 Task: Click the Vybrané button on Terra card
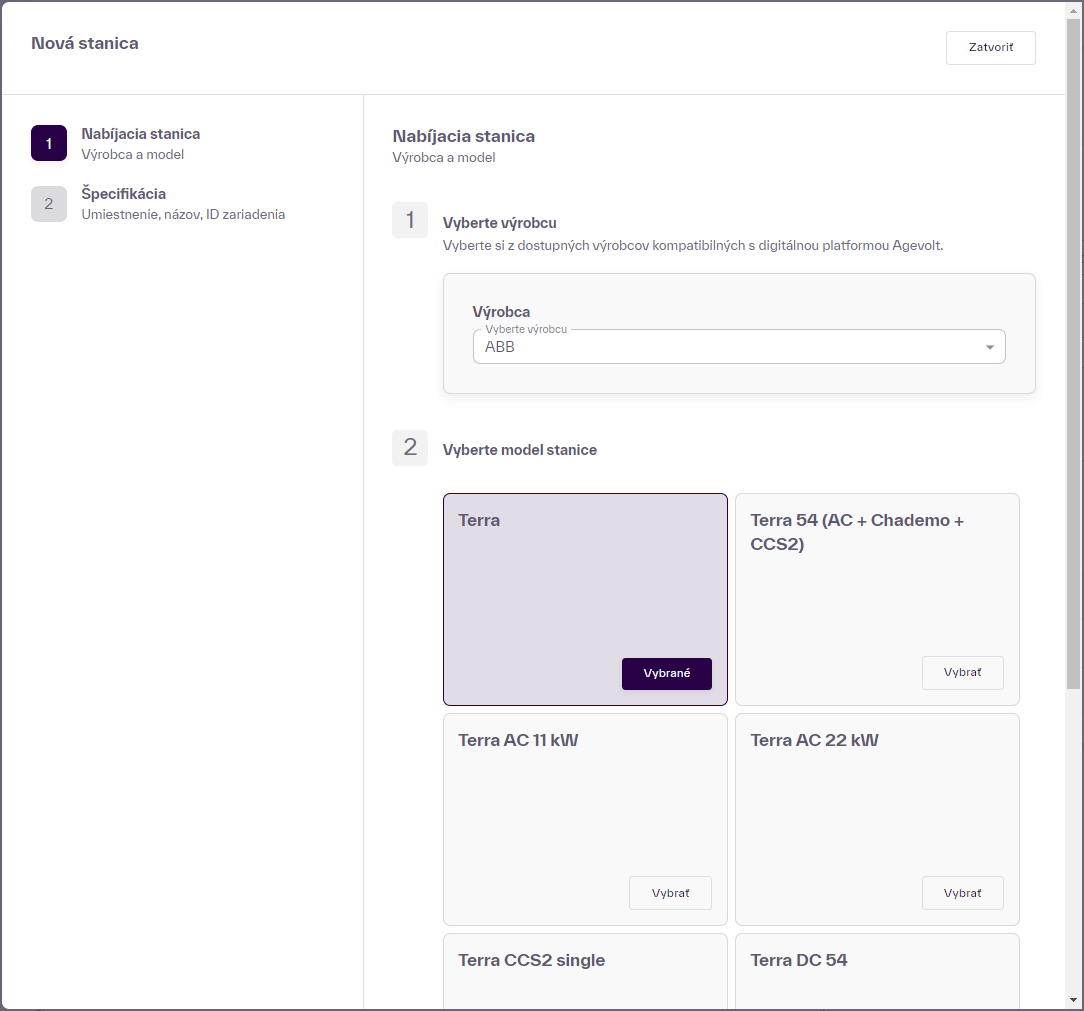tap(666, 674)
